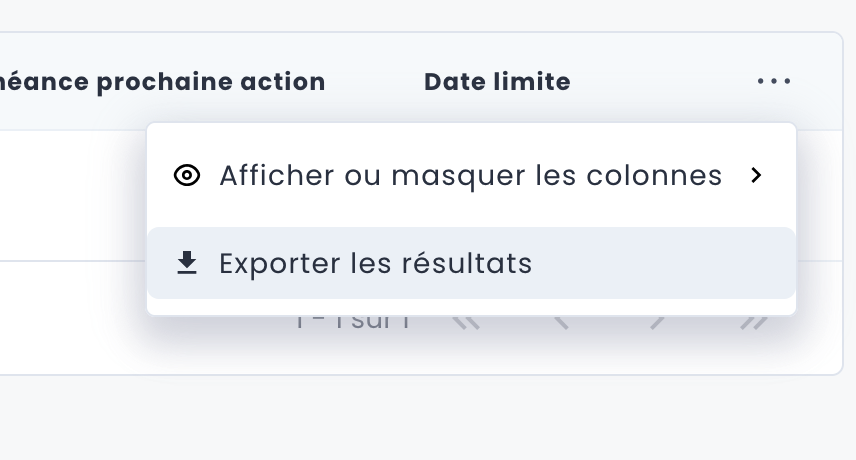The height and width of the screenshot is (460, 856).
Task: Expand the chevron next to colonnes
Action: [756, 176]
